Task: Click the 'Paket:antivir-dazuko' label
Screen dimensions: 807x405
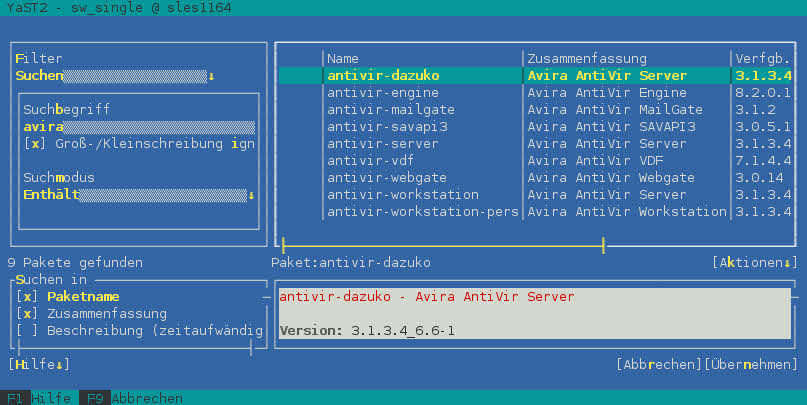Action: [x=351, y=262]
